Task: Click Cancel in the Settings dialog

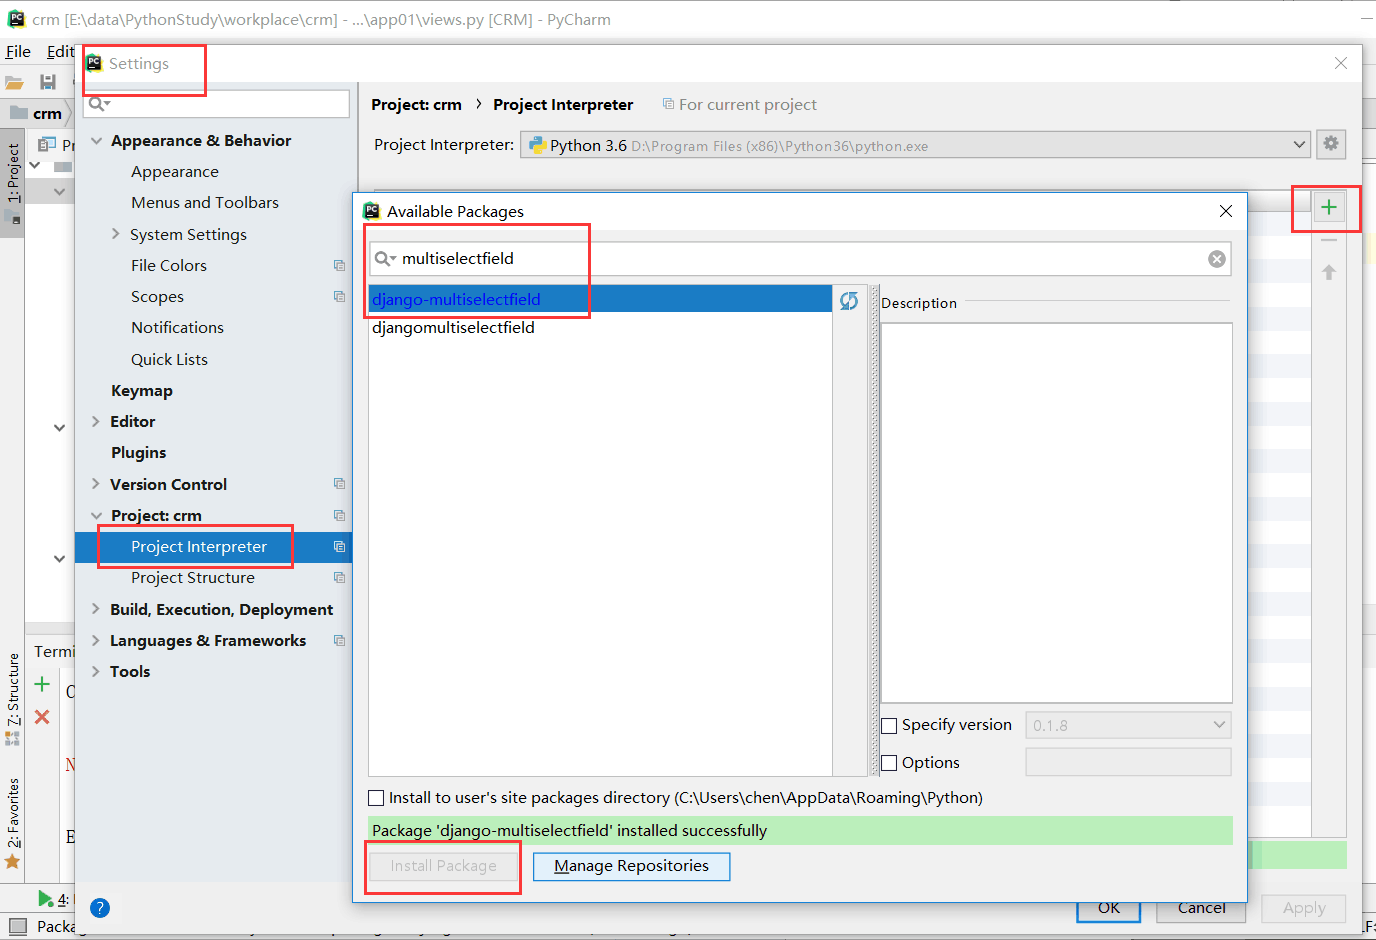Action: click(1201, 908)
